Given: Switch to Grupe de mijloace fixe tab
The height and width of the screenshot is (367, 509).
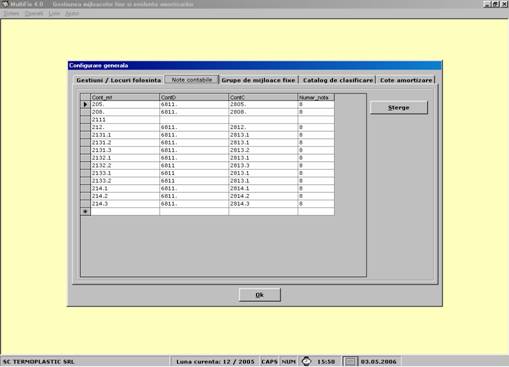Looking at the screenshot, I should point(258,80).
